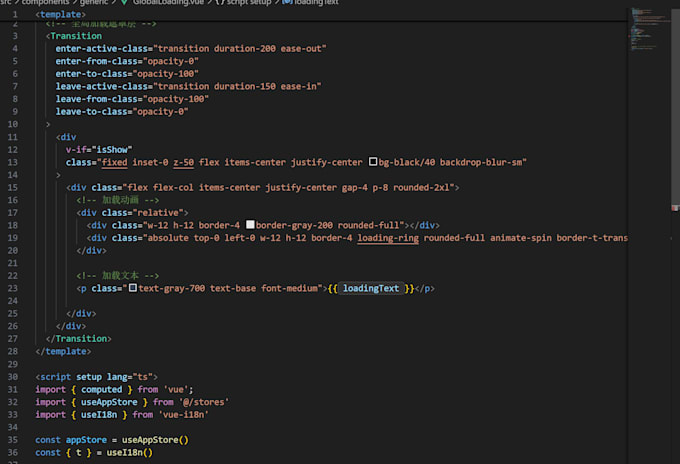This screenshot has width=680, height=464.
Task: Click line number 23 in gutter
Action: coord(13,288)
